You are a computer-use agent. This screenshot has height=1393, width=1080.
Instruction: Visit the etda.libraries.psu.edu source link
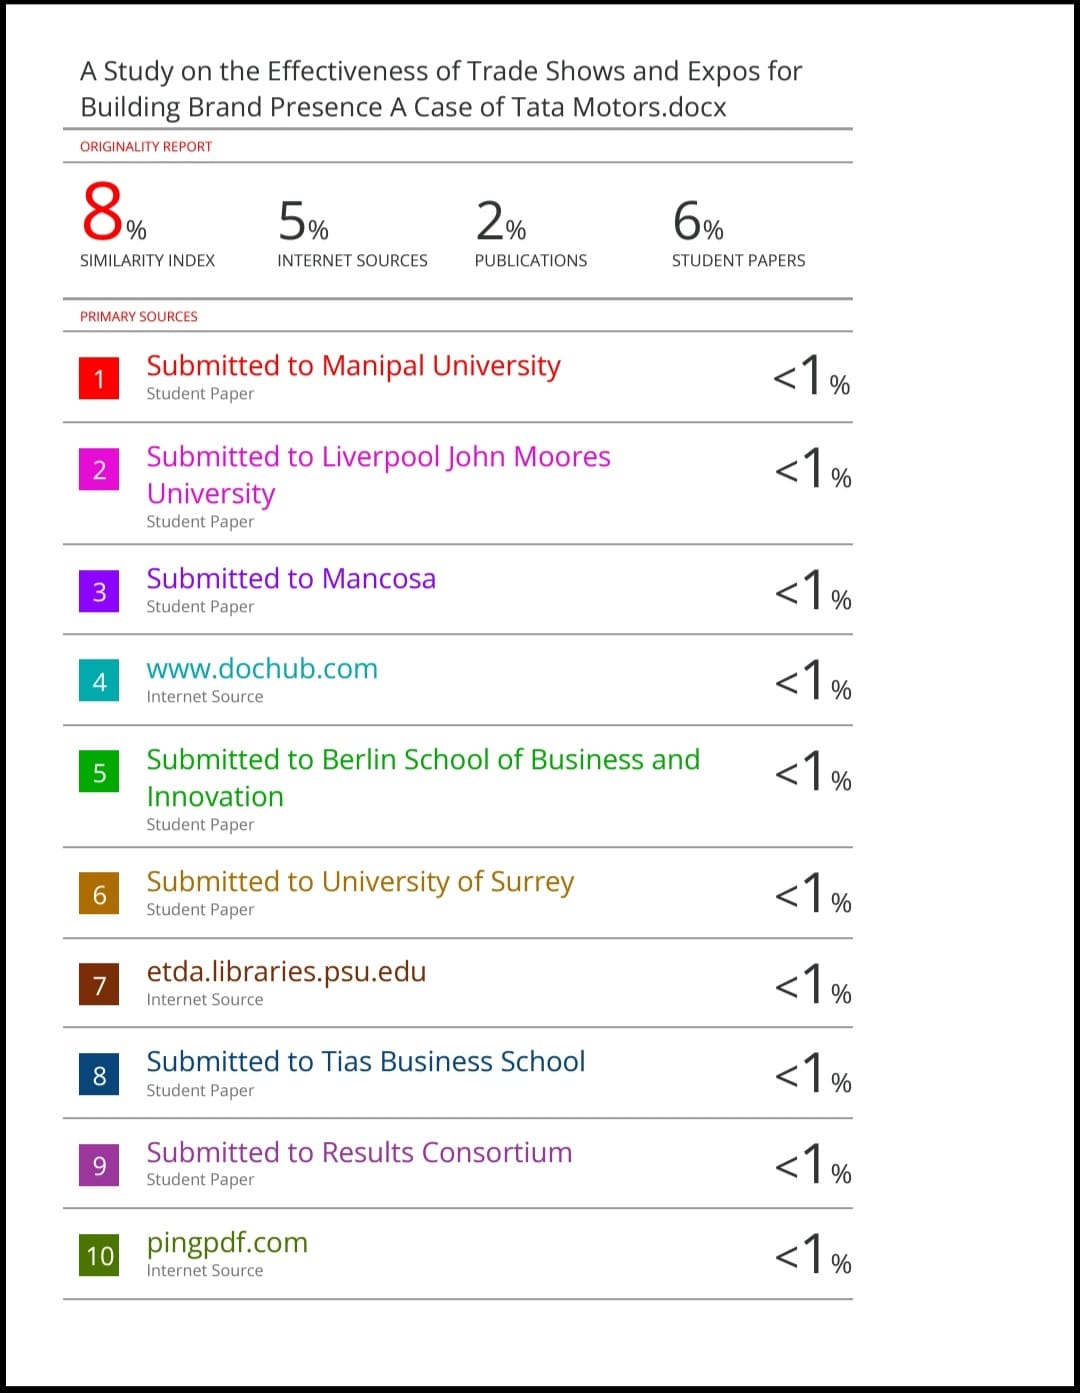286,972
